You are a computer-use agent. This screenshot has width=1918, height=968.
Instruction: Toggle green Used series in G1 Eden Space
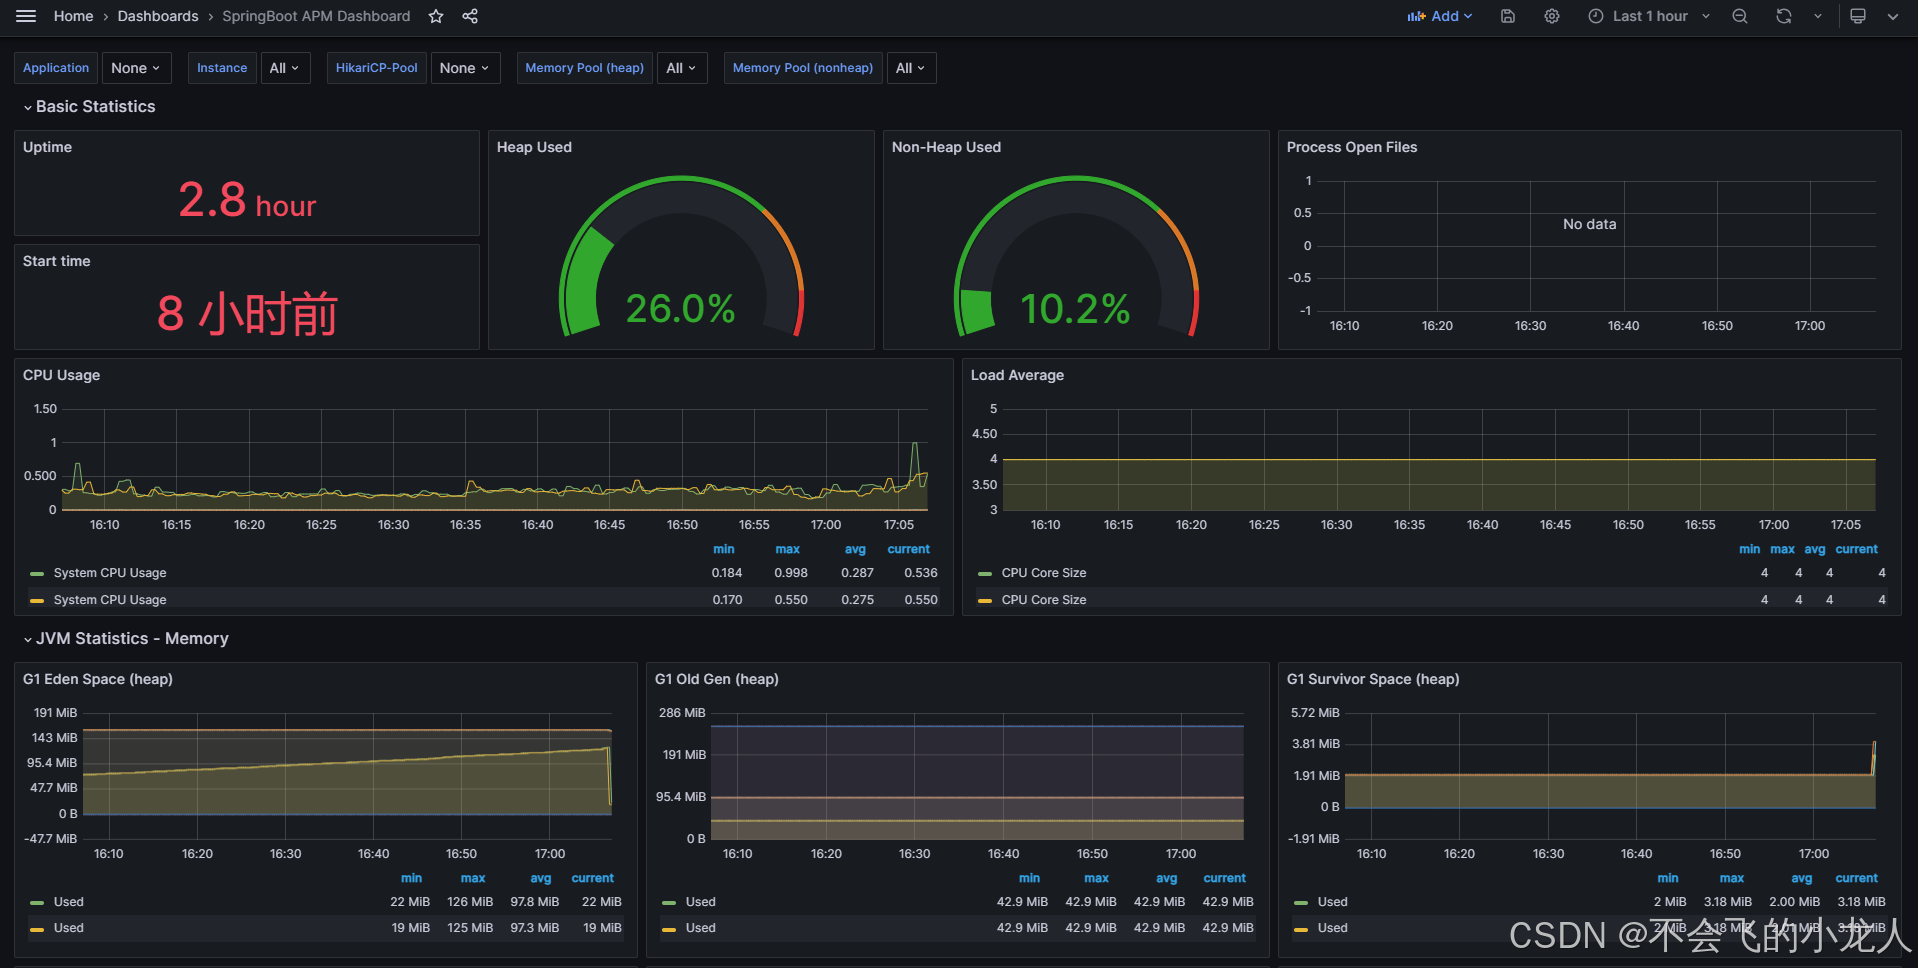tap(69, 902)
